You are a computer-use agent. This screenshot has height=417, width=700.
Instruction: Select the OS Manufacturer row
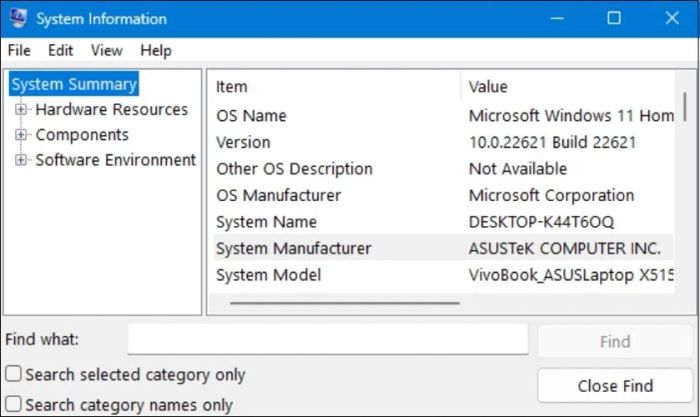tap(443, 195)
